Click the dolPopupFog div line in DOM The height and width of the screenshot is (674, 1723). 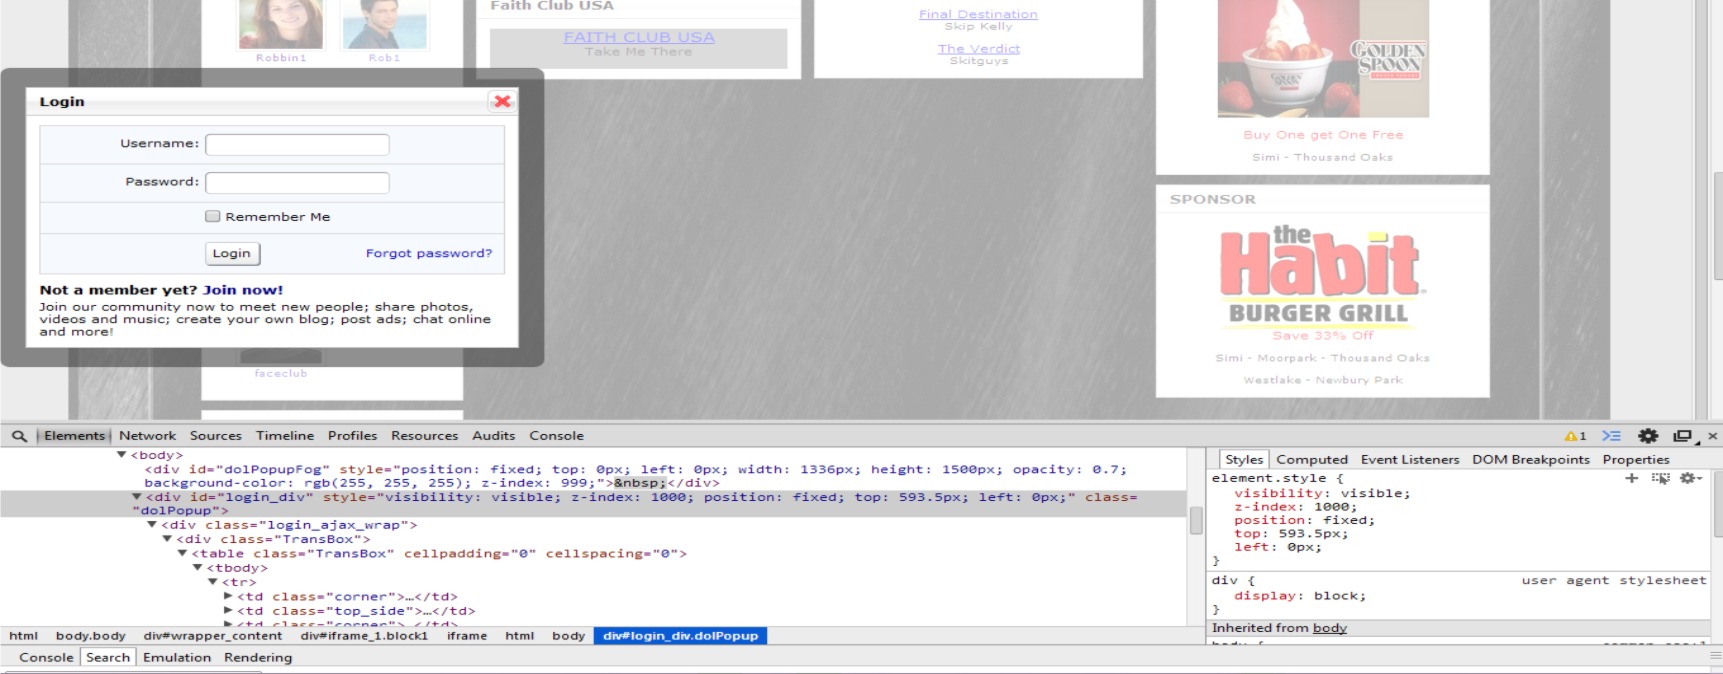click(x=636, y=476)
